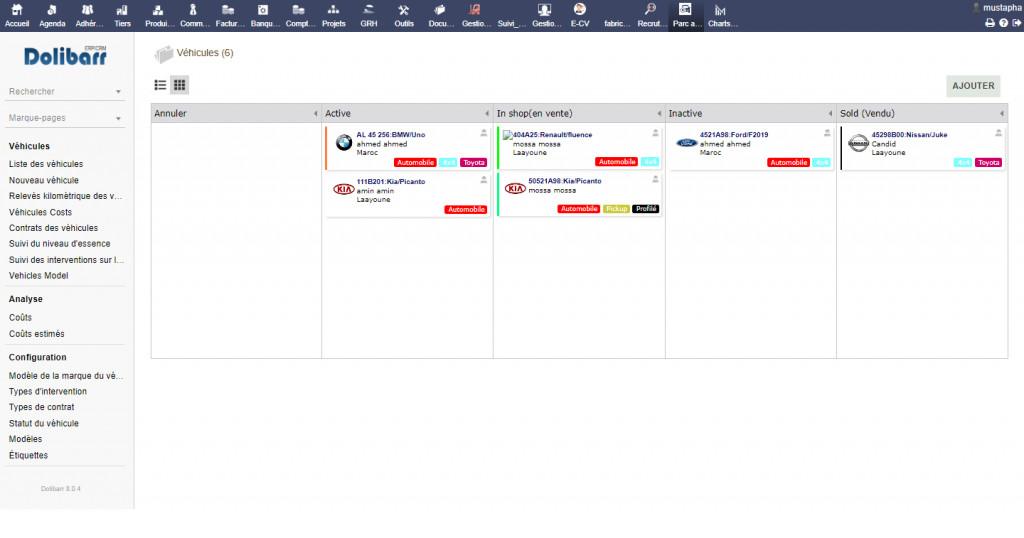Open the E-CV module
Viewport: 1024px width, 538px height.
pos(580,16)
